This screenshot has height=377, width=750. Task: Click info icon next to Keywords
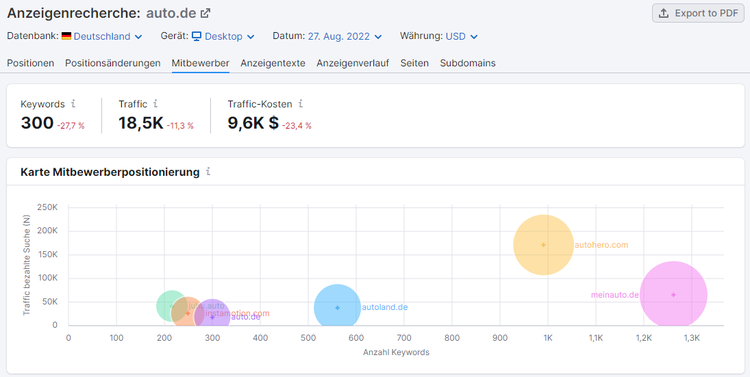coord(73,104)
